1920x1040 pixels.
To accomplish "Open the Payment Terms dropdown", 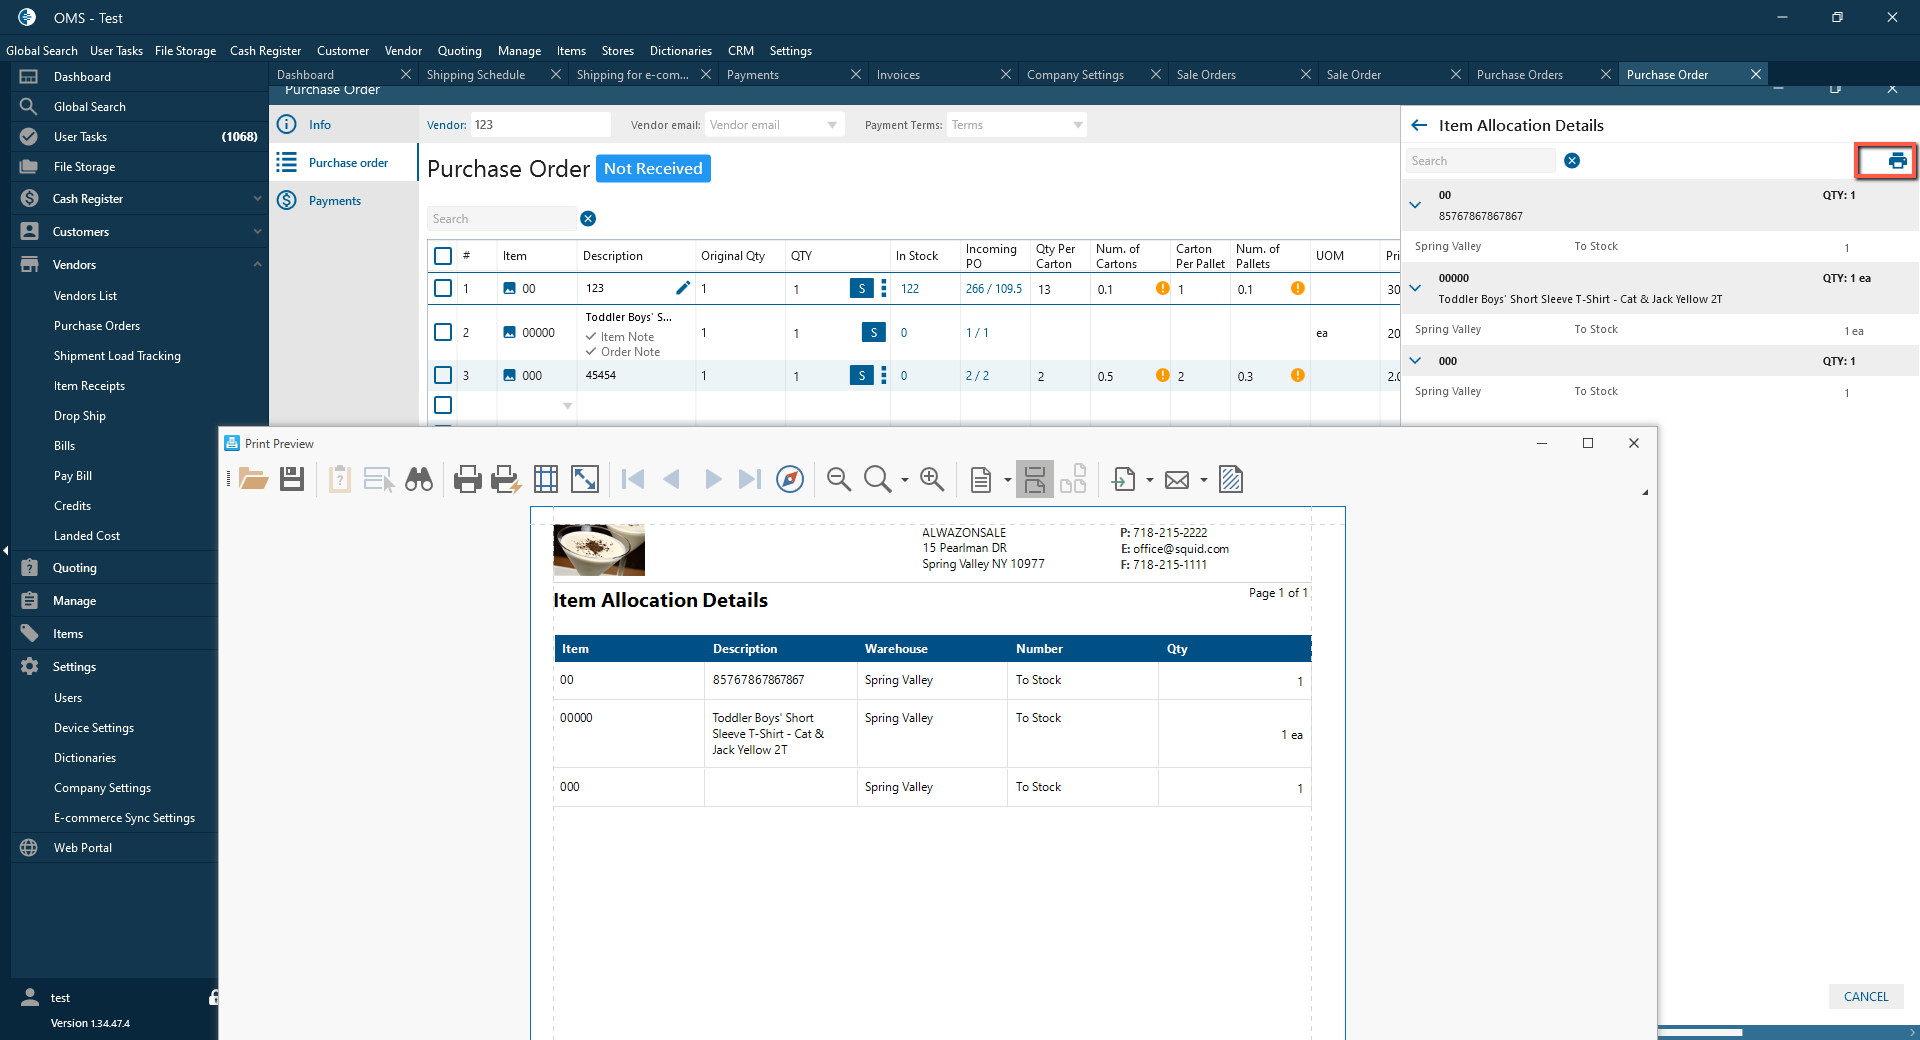I will click(1077, 125).
